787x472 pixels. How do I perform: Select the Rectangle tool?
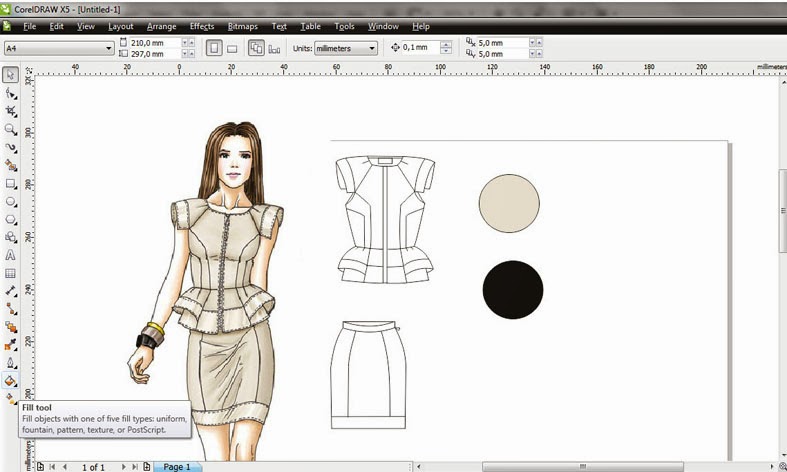click(x=10, y=183)
